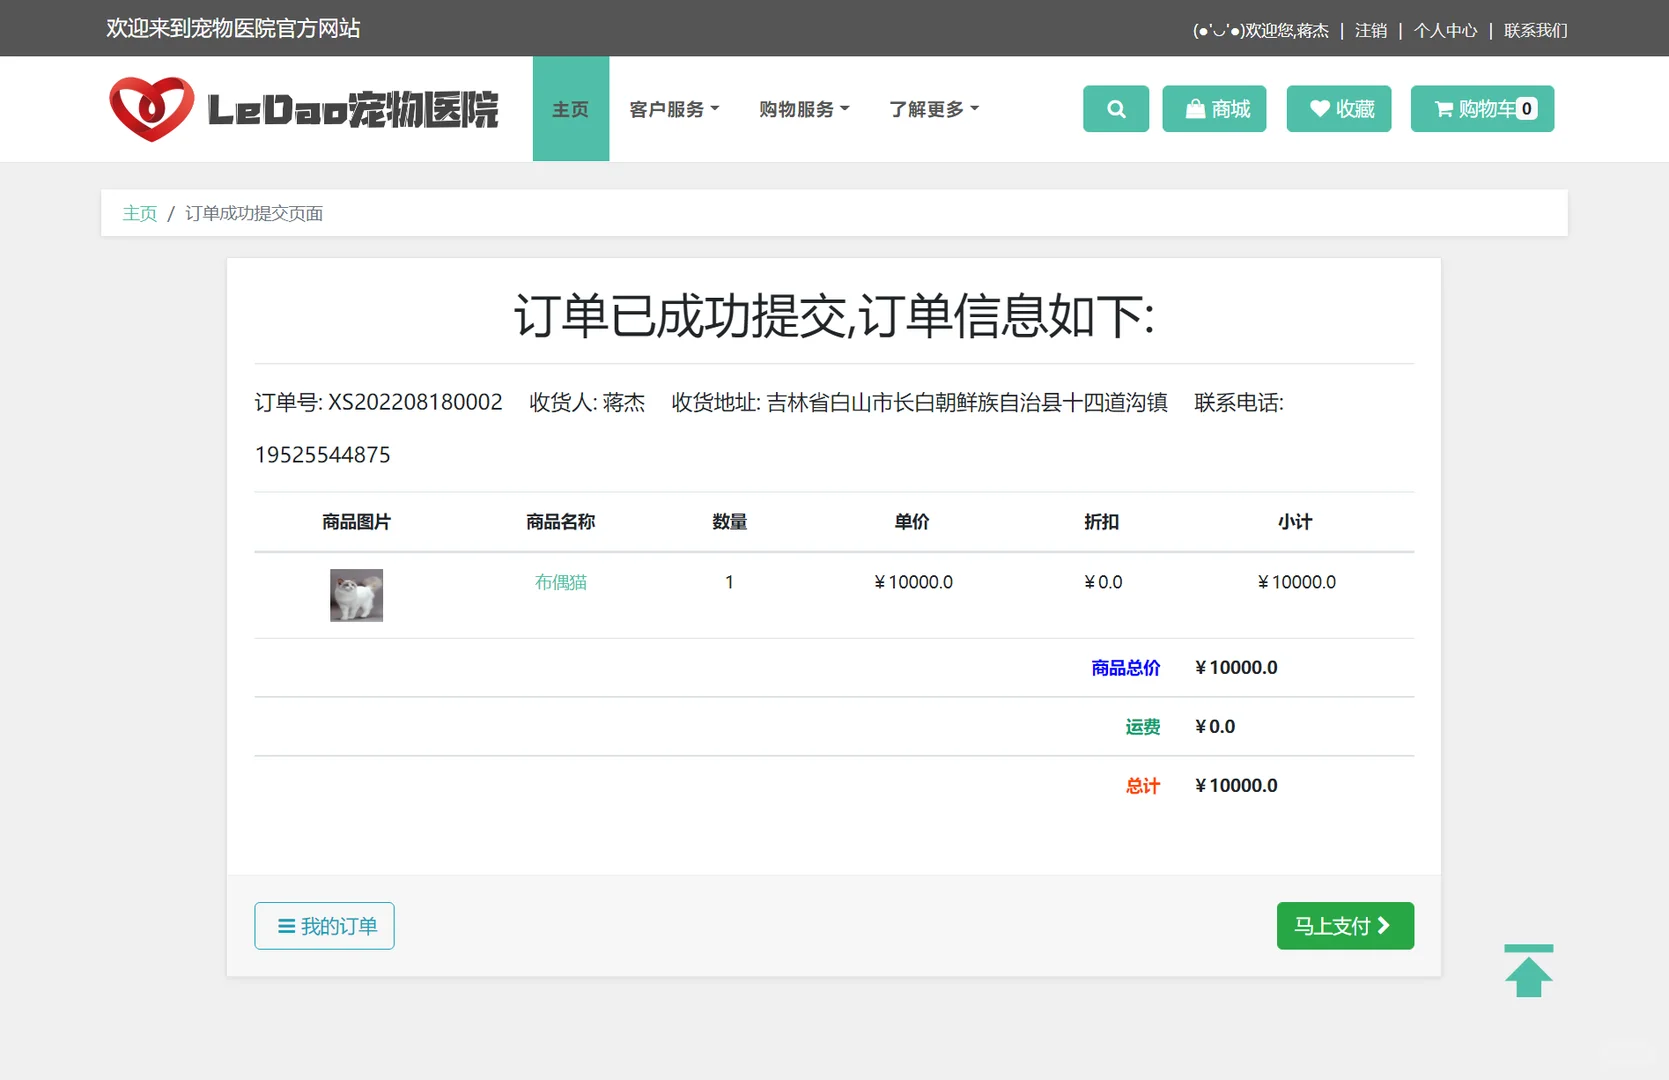Click the list icon inside 我的订单 button
The height and width of the screenshot is (1080, 1669).
coord(285,926)
